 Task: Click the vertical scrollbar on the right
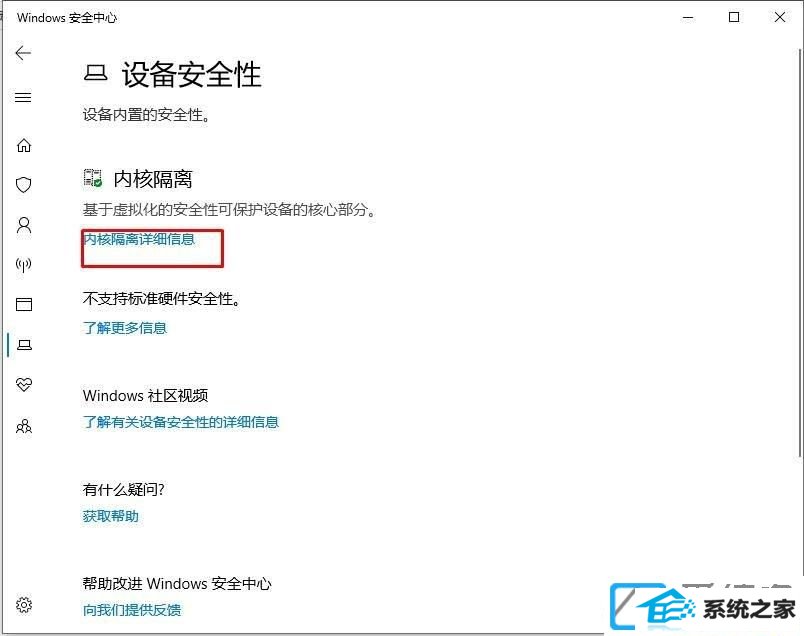[800, 251]
